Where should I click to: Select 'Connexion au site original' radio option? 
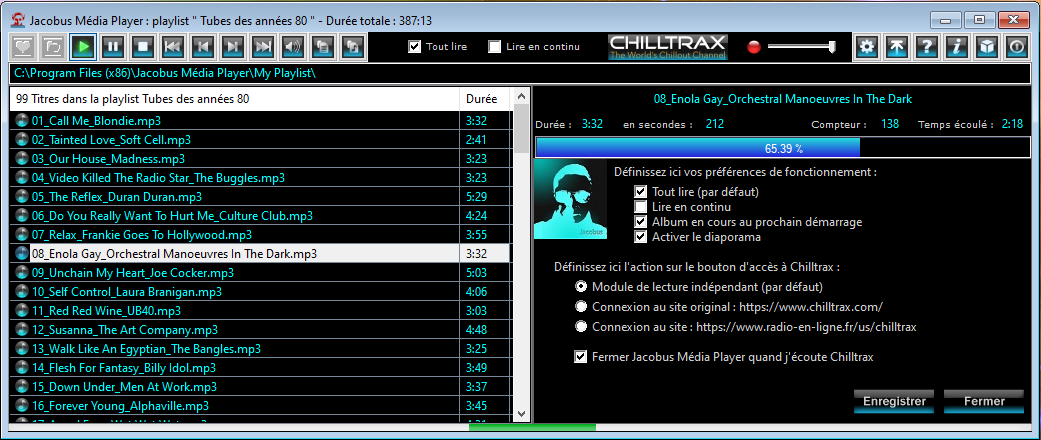581,307
